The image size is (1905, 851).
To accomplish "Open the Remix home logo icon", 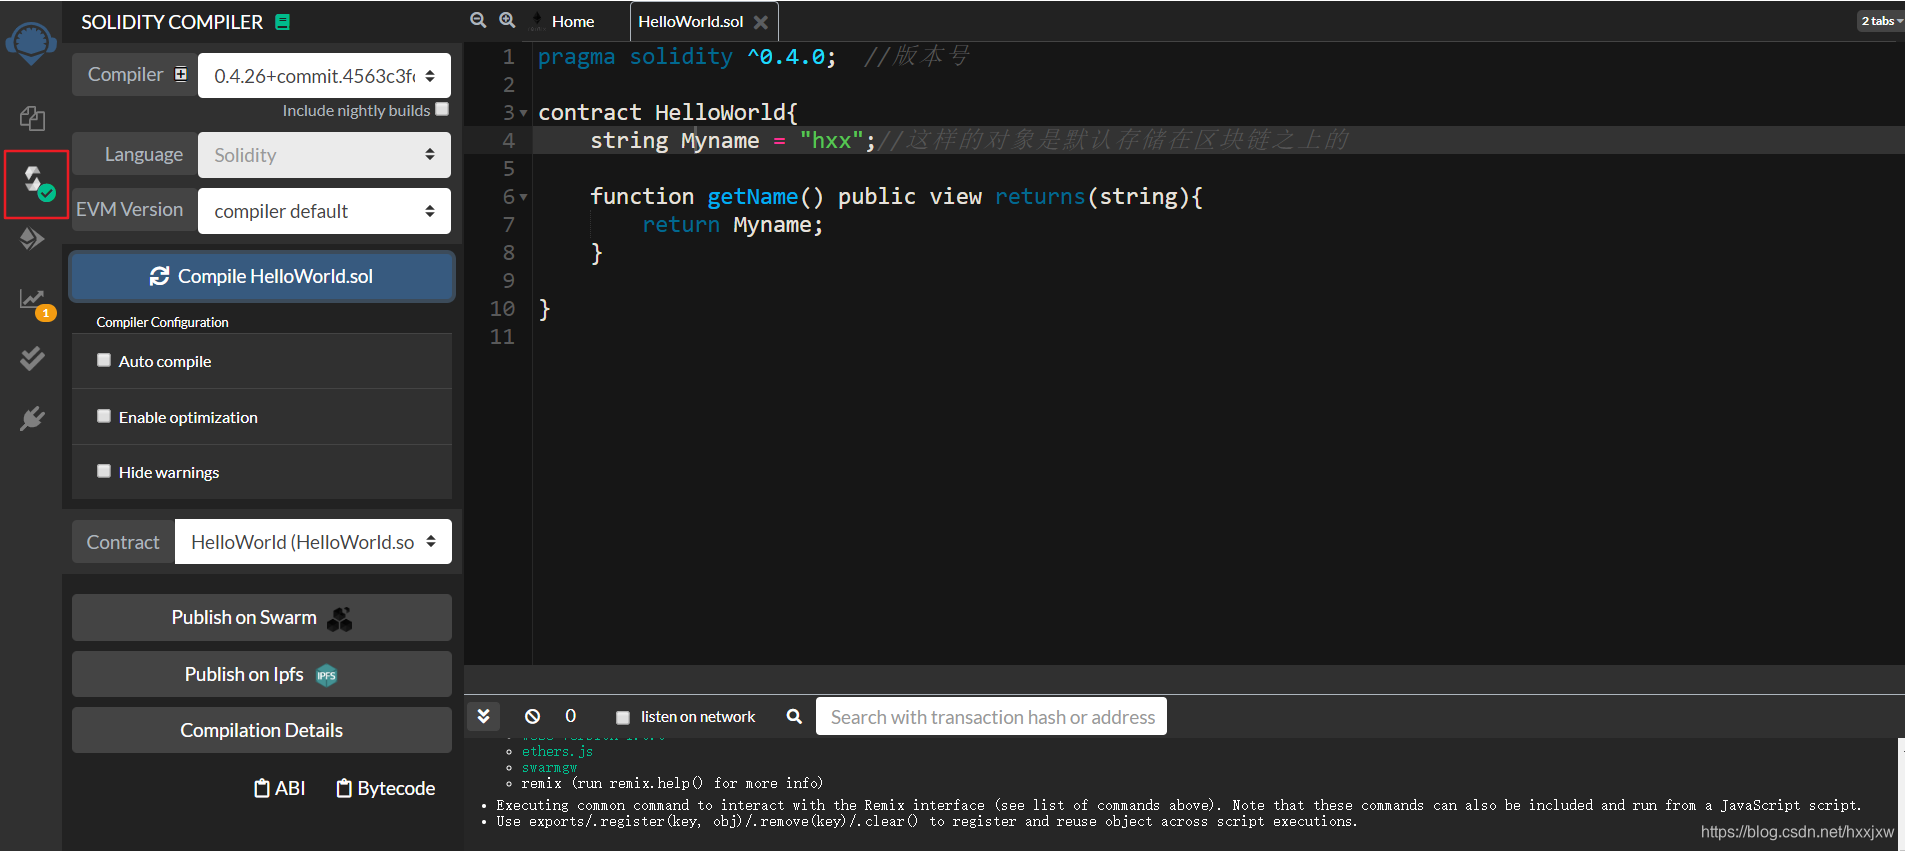I will pos(31,43).
